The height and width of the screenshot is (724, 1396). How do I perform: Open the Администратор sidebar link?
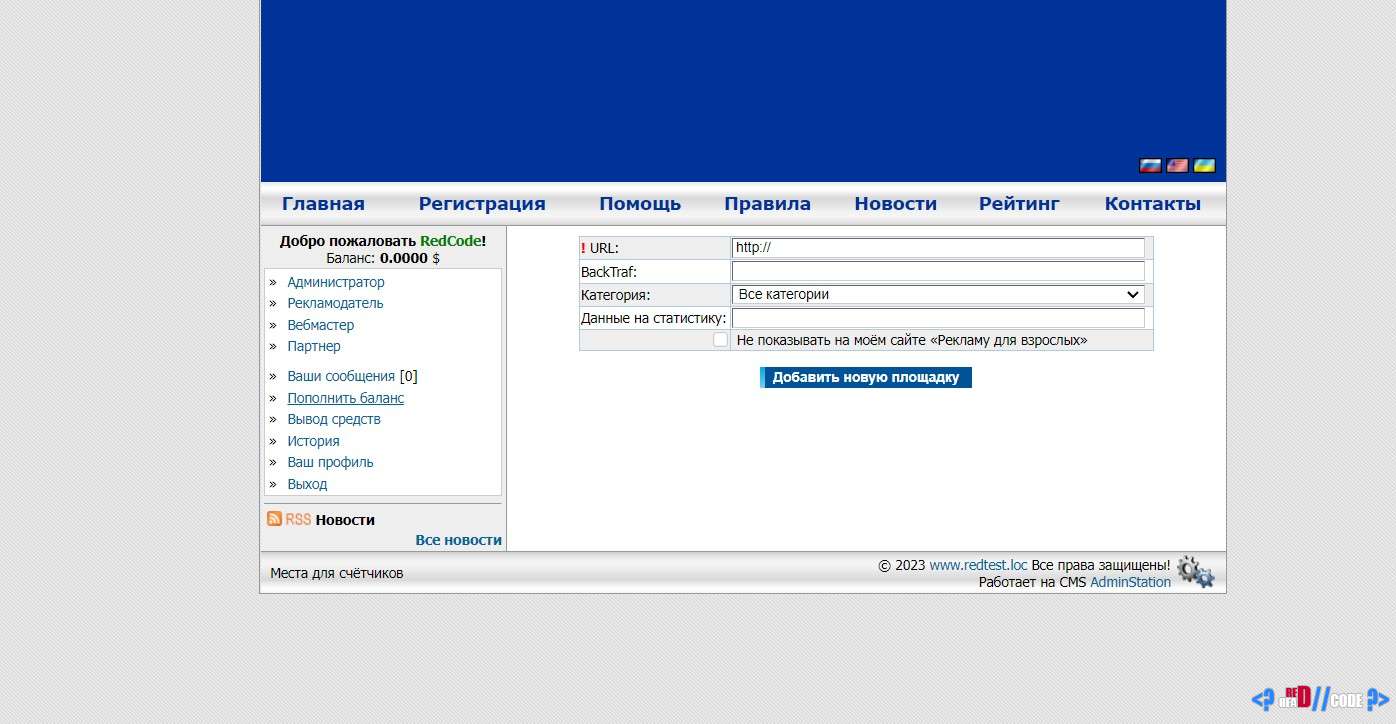click(x=336, y=282)
